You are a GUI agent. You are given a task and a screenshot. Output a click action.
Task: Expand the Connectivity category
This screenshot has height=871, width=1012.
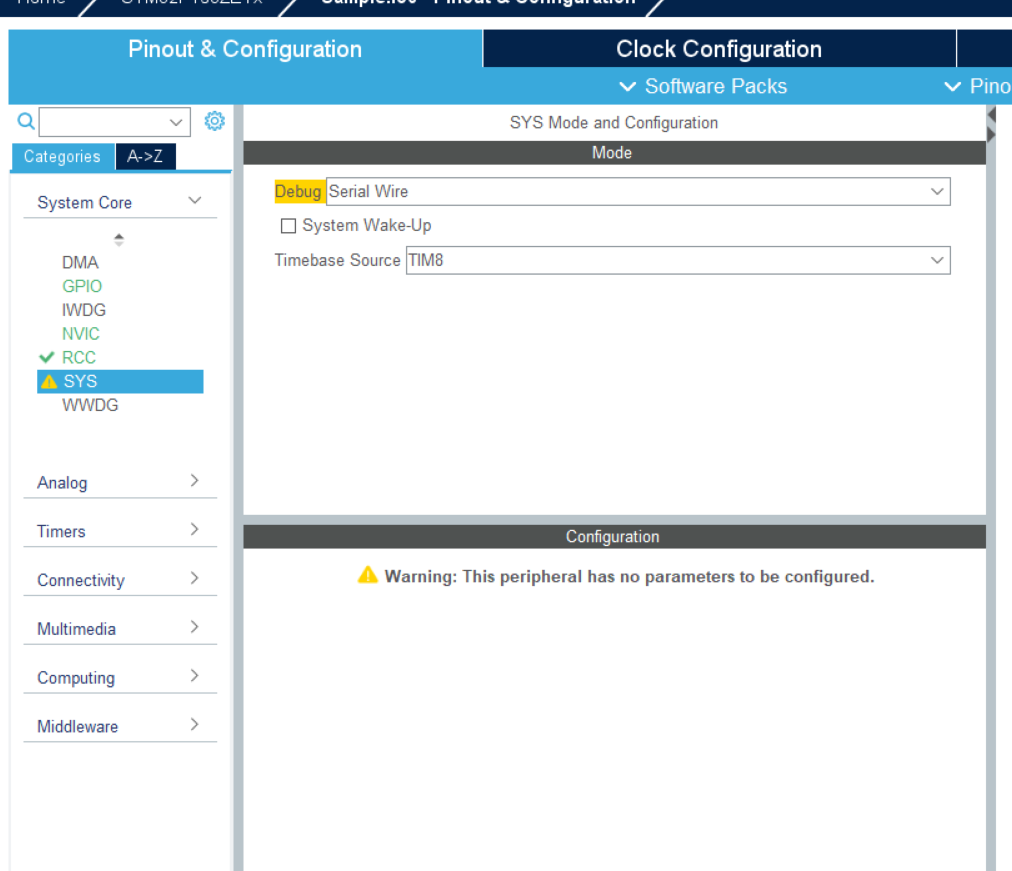[x=120, y=580]
